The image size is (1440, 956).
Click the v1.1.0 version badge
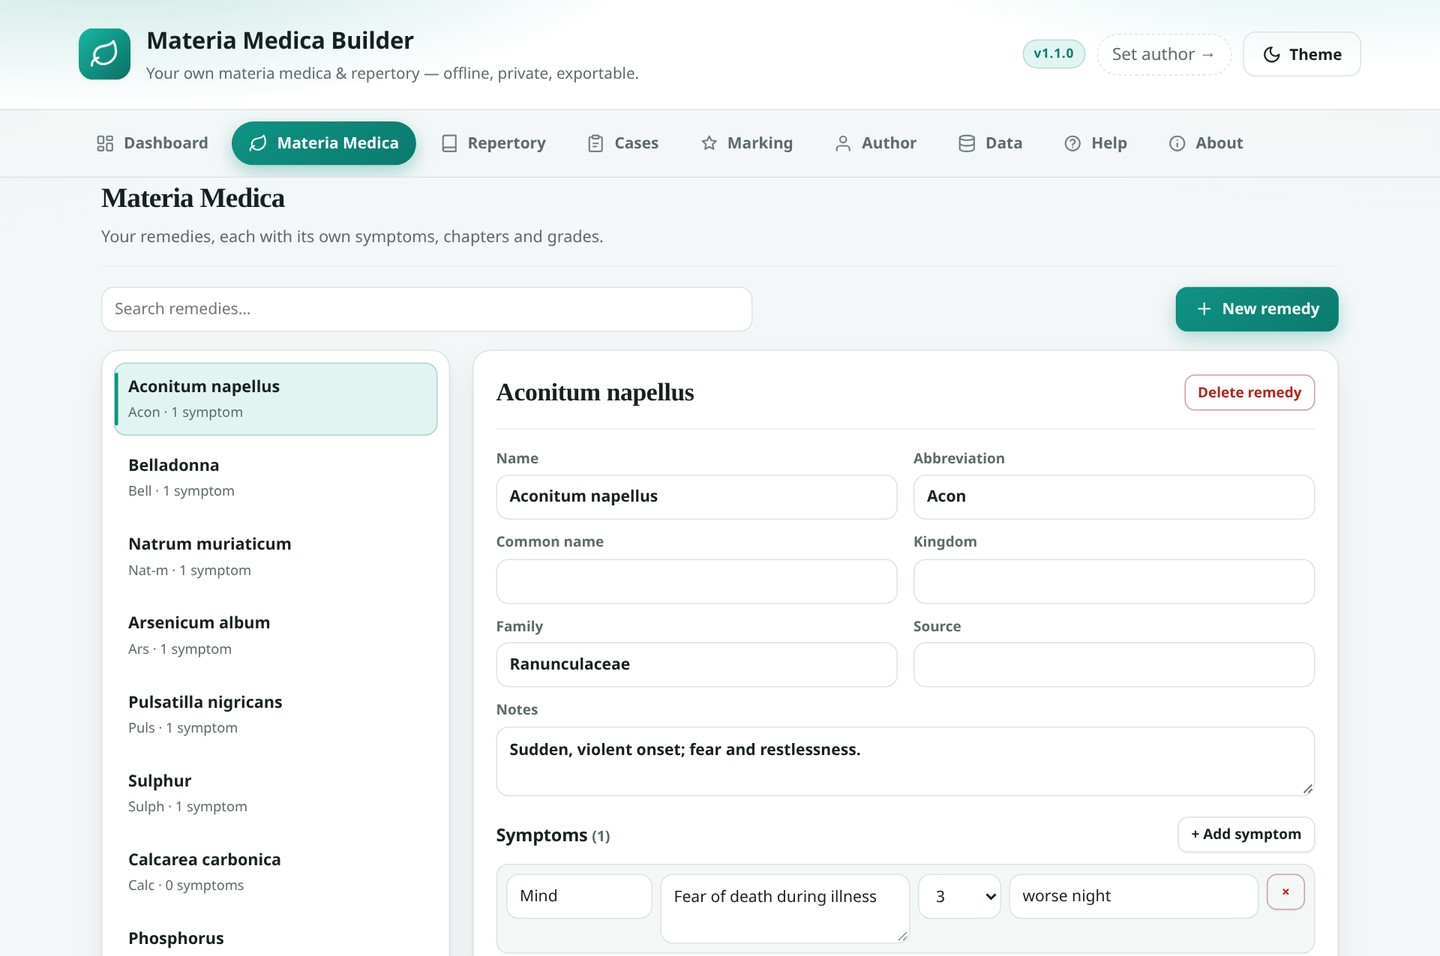[1054, 54]
